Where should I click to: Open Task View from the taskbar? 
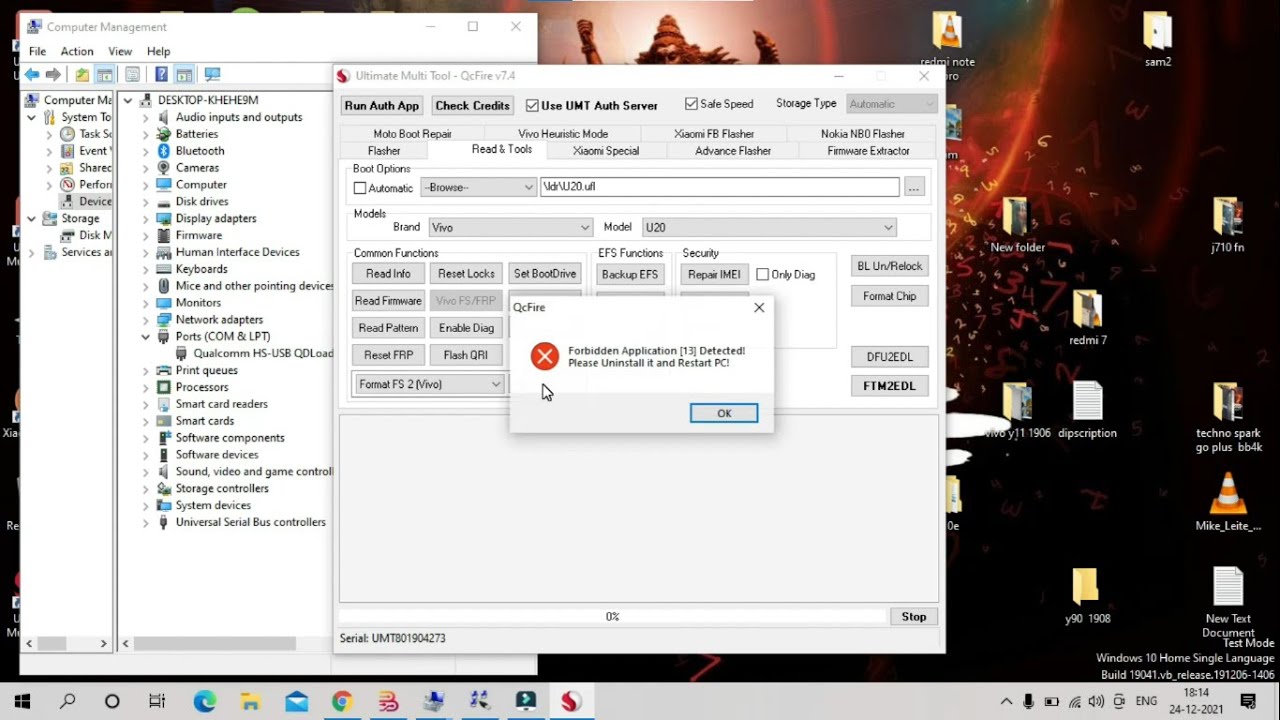[x=157, y=701]
